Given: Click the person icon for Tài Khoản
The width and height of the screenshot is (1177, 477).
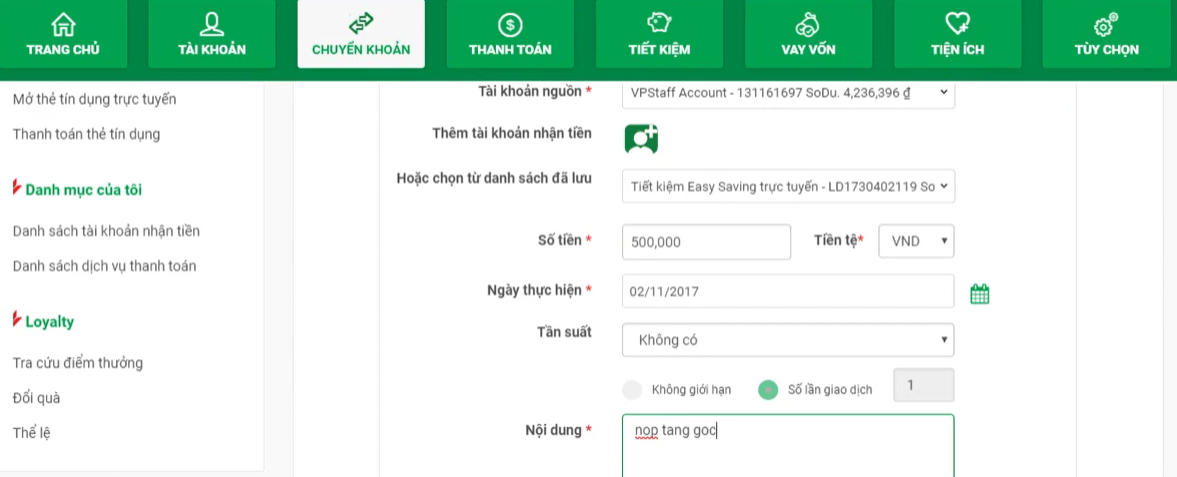Looking at the screenshot, I should [212, 24].
